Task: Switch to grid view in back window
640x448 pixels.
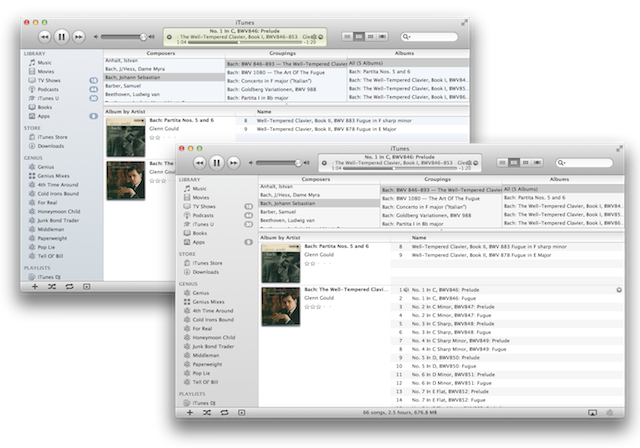Action: tap(371, 36)
